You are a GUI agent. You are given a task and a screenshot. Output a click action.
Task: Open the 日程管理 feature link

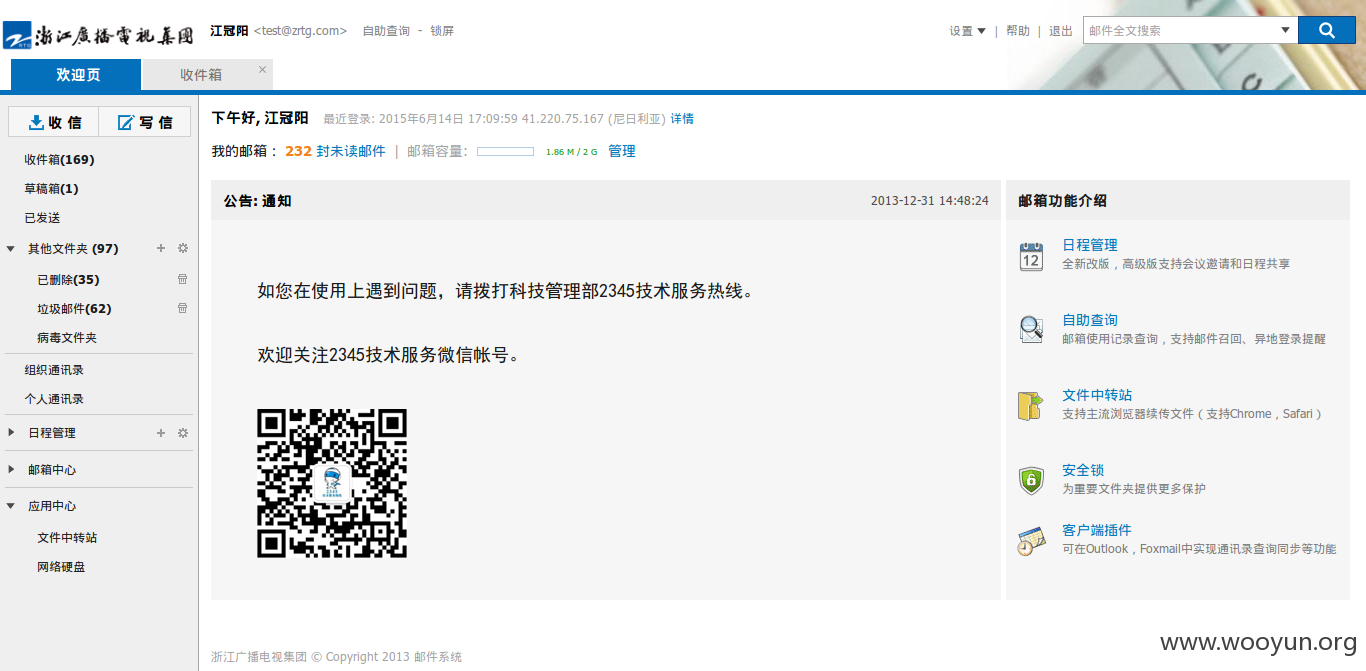(x=1090, y=244)
